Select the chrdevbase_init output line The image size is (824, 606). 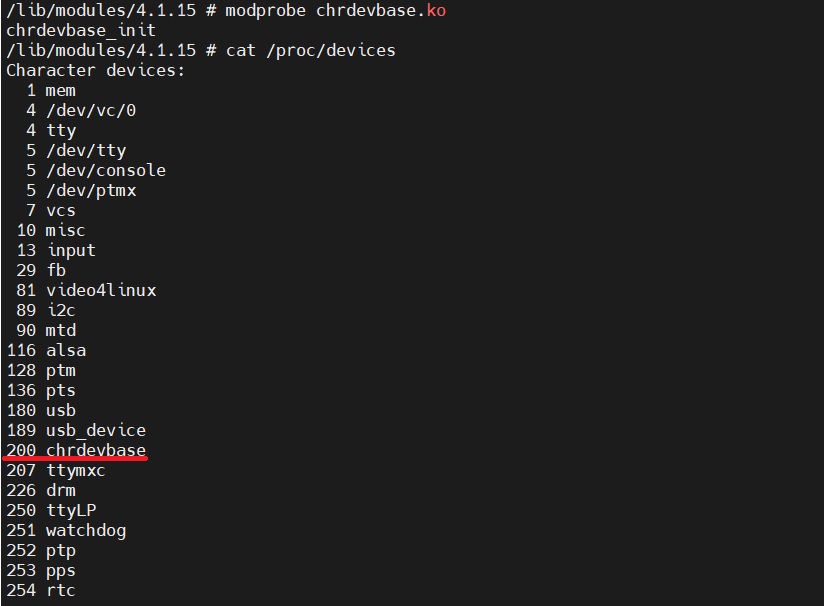[81, 30]
